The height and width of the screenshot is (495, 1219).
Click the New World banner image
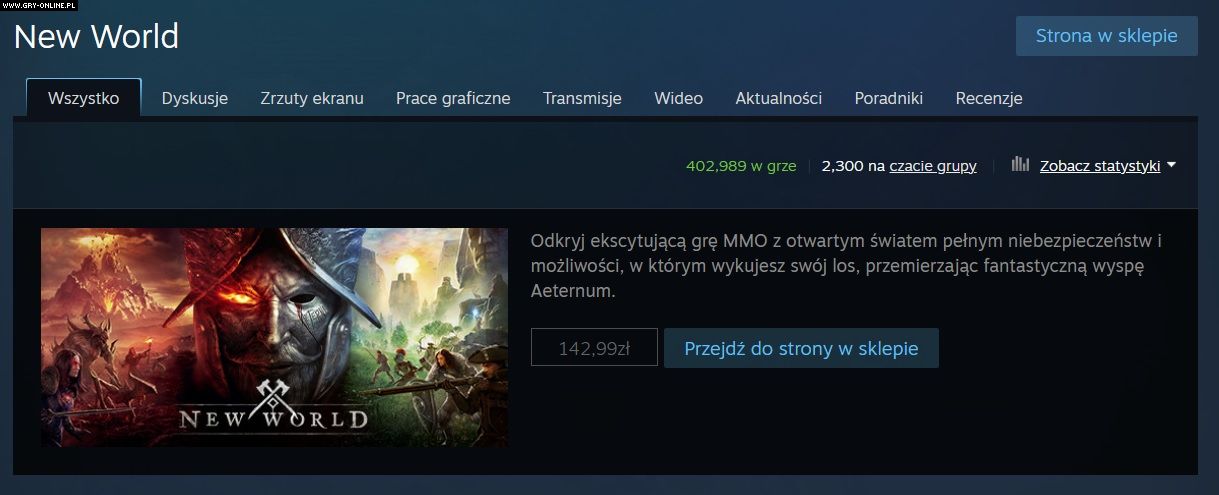click(274, 337)
